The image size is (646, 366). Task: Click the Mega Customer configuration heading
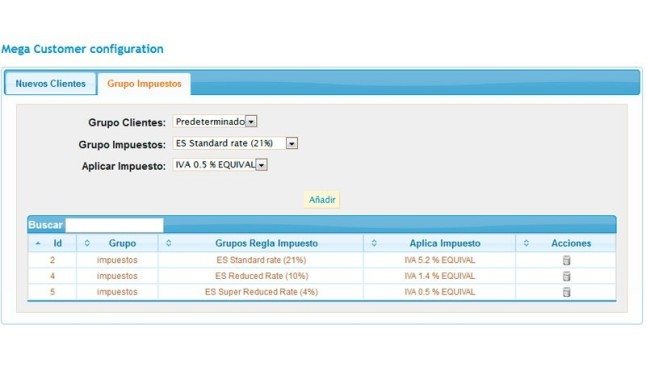coord(82,49)
